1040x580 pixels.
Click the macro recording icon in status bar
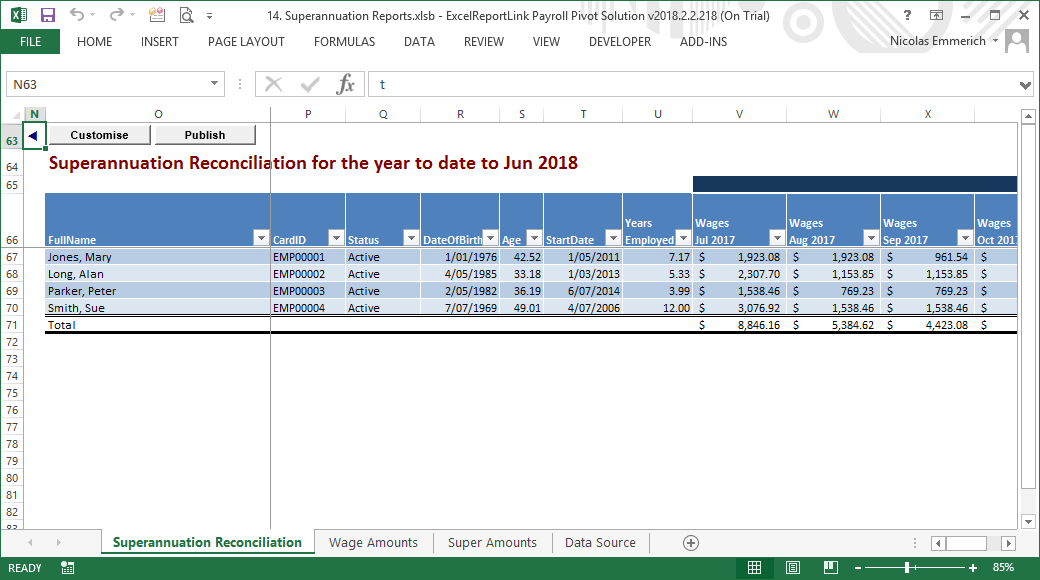[x=66, y=567]
